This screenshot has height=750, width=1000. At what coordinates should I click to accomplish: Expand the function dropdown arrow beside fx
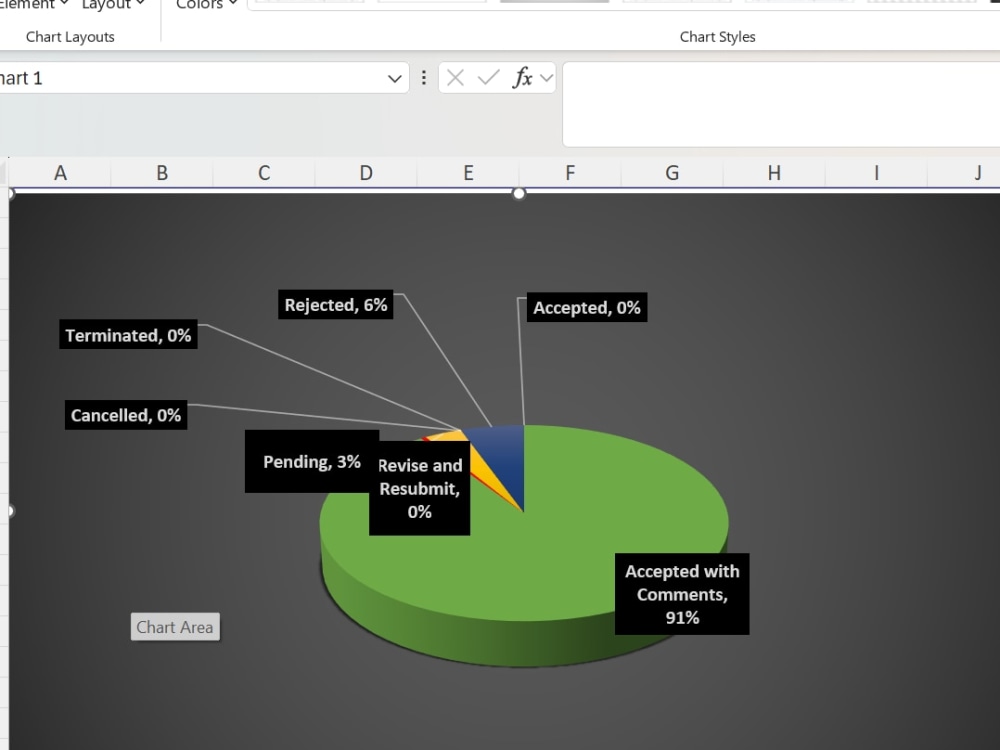tap(547, 78)
